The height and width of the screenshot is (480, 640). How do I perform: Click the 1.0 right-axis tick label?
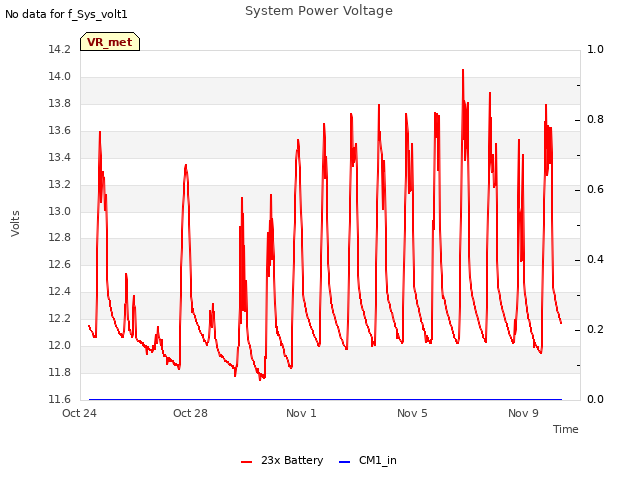pyautogui.click(x=595, y=49)
